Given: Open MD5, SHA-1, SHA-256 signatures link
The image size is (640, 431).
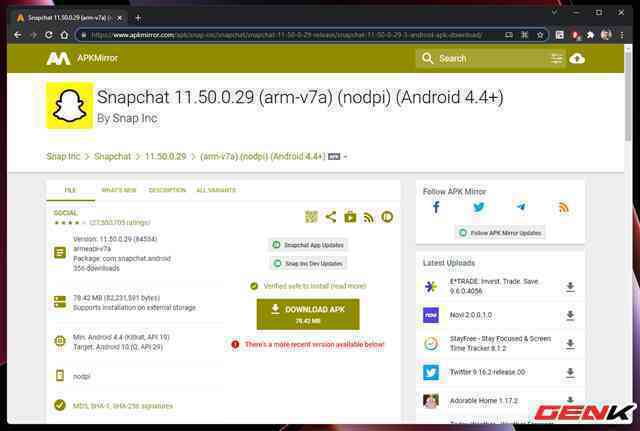Looking at the screenshot, I should pyautogui.click(x=123, y=406).
